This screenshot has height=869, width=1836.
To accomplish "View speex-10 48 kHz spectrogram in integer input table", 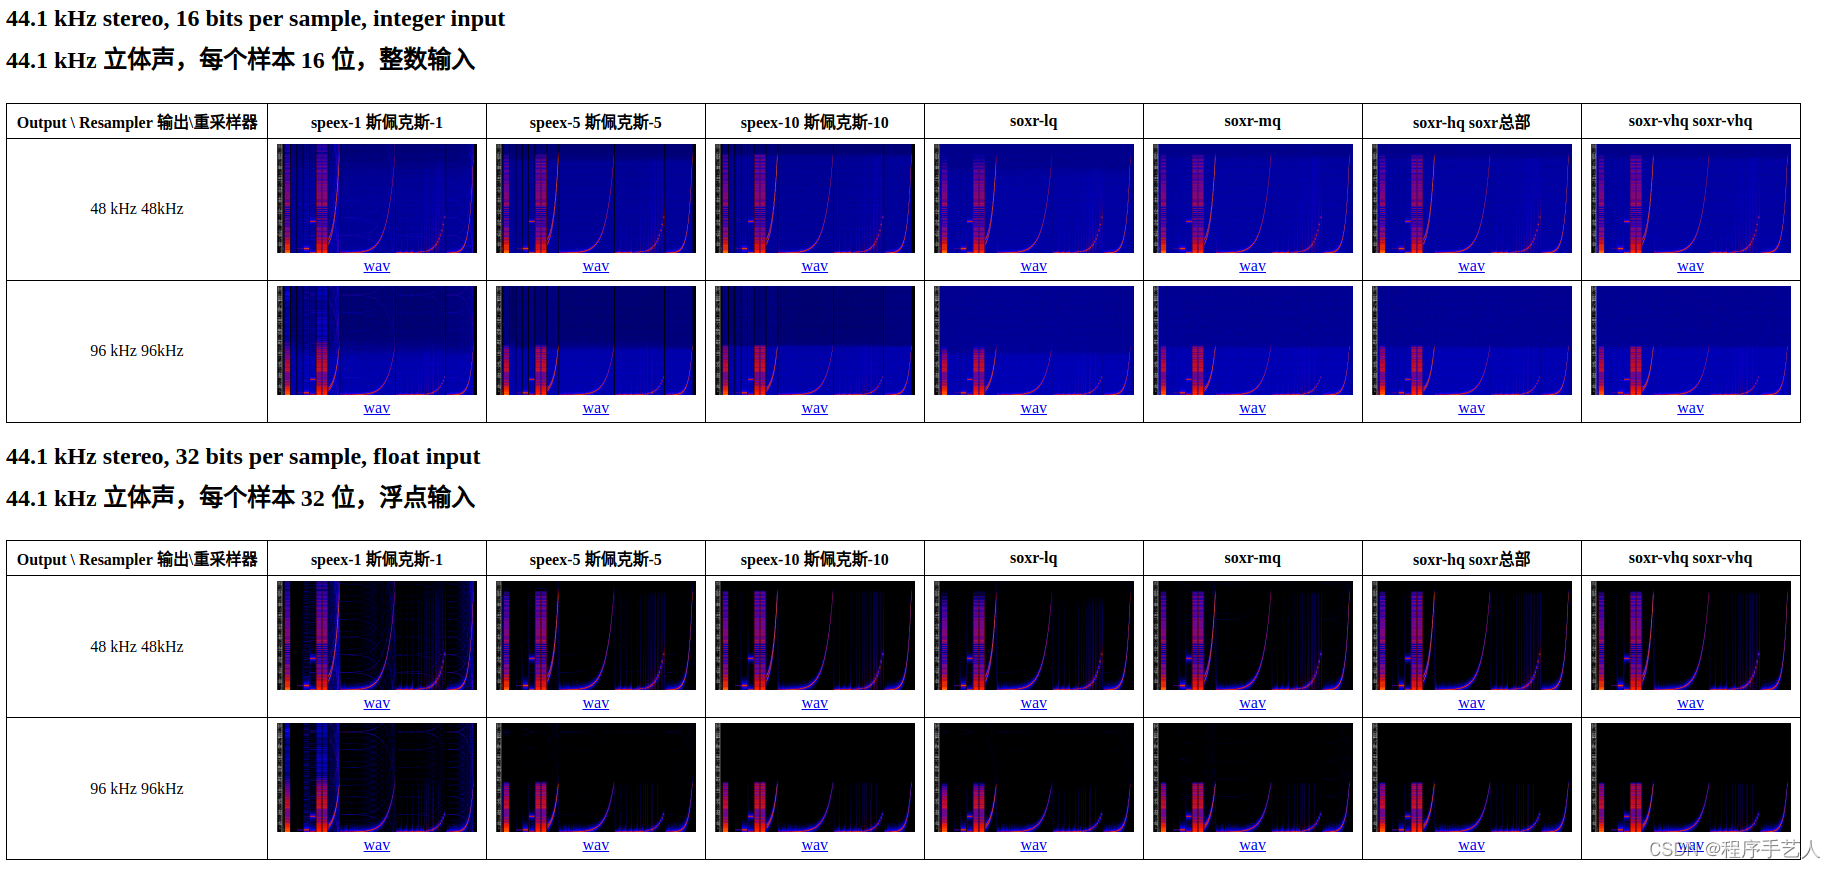I will [815, 198].
